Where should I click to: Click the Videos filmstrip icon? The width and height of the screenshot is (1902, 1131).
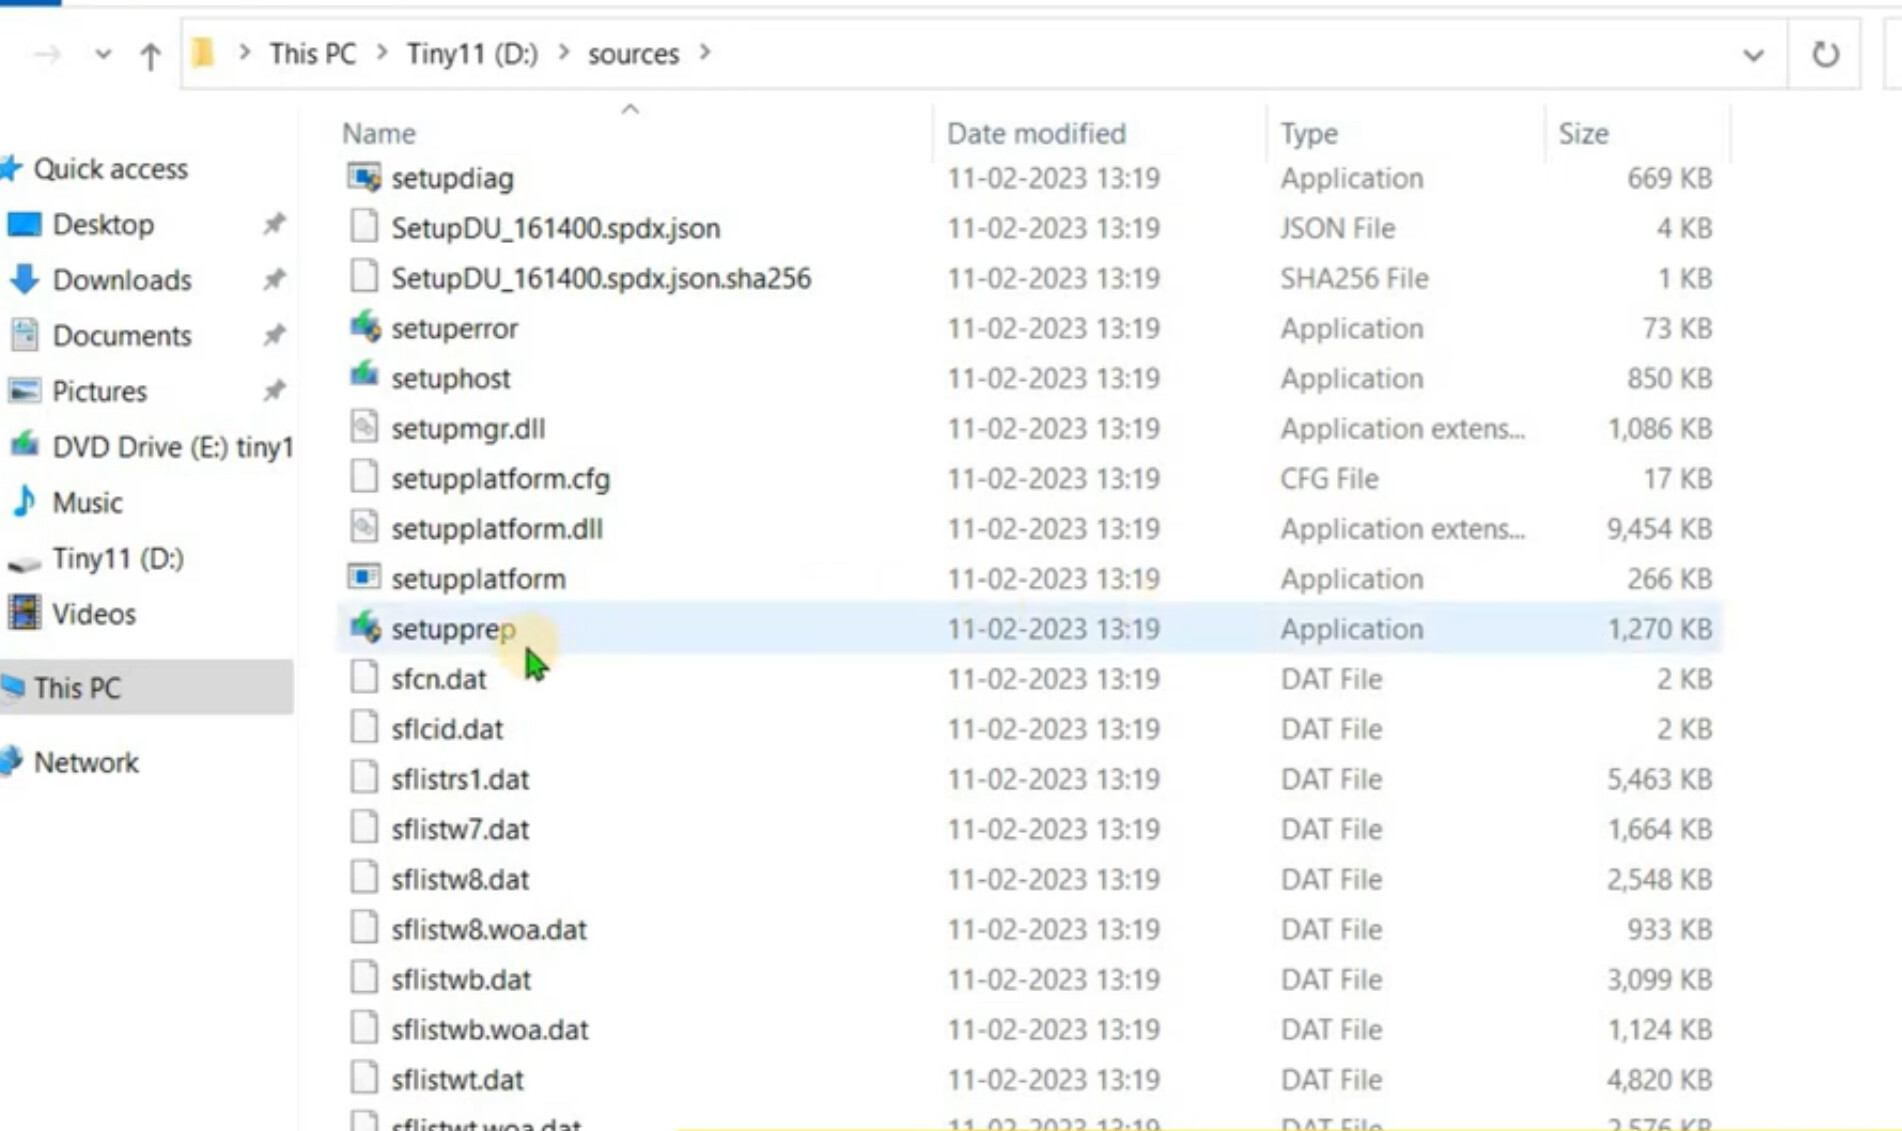[x=24, y=612]
